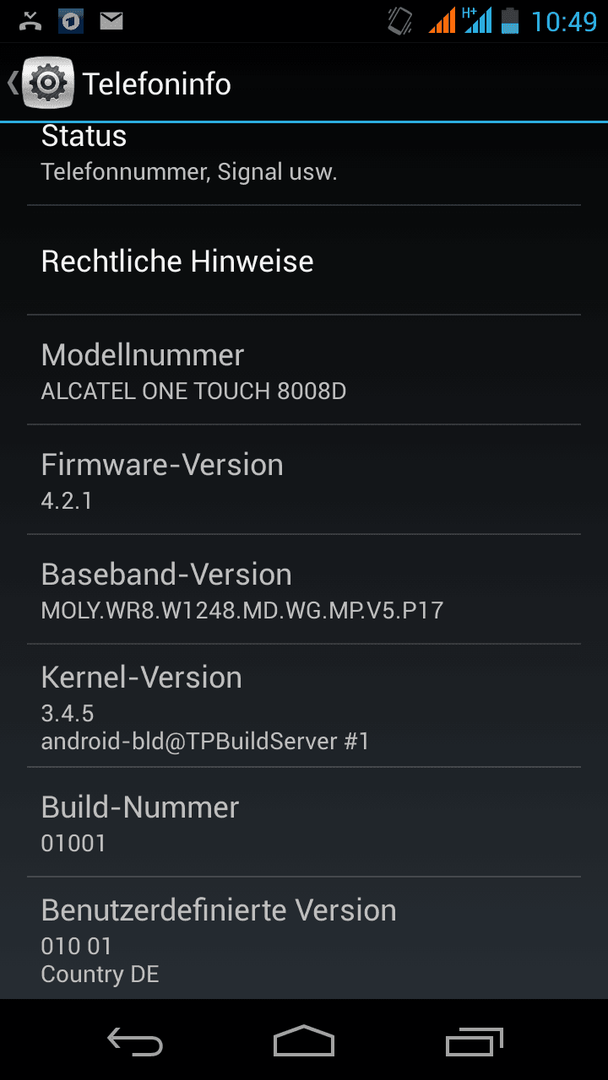Tap the Firmware-Version 4.2.1 entry
This screenshot has height=1080, width=608.
tap(304, 479)
